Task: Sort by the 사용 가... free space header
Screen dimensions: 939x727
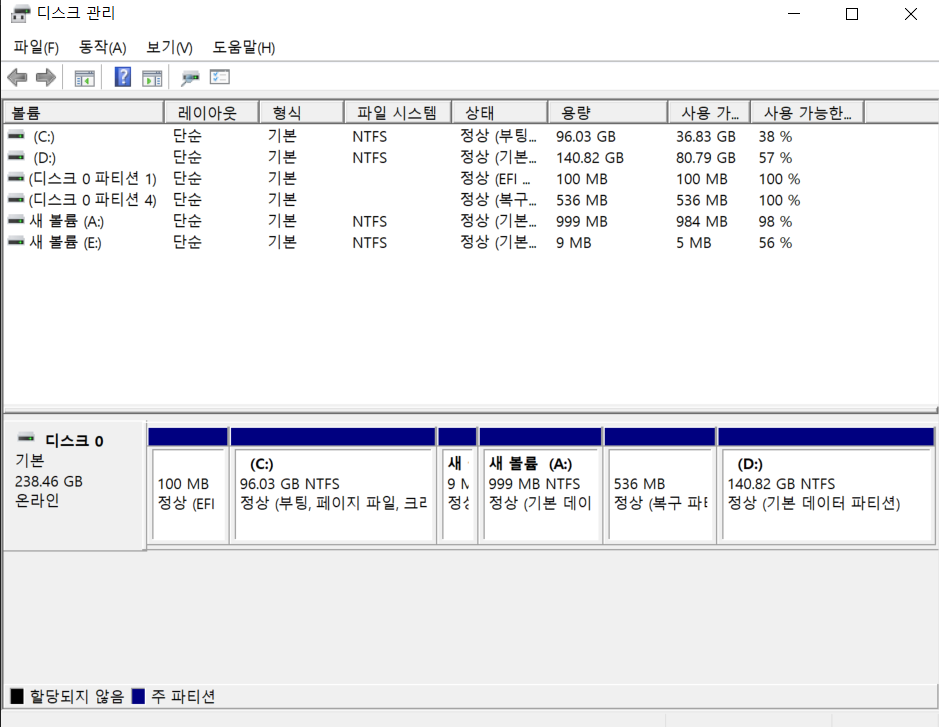Action: coord(709,112)
